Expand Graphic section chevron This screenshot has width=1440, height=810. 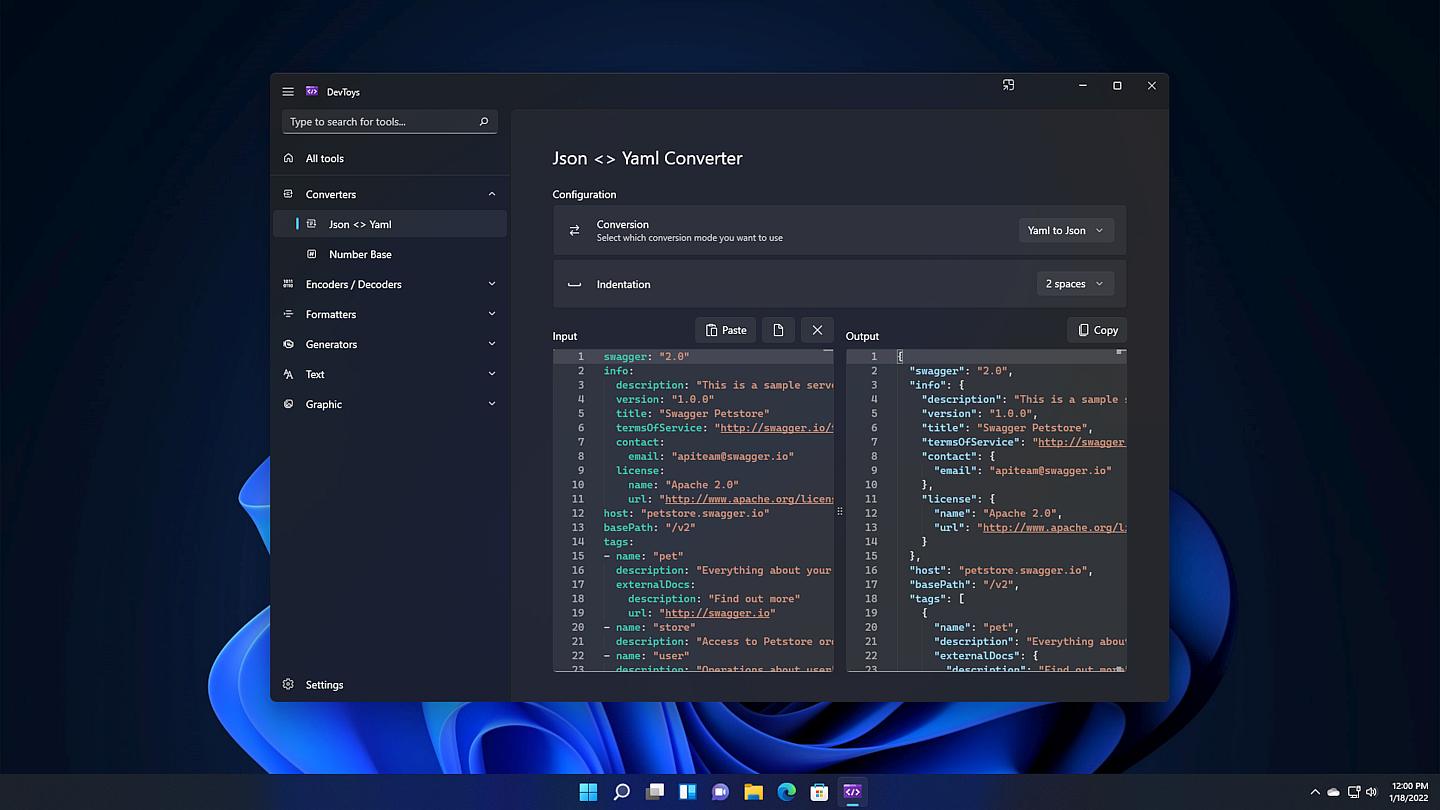pyautogui.click(x=492, y=404)
